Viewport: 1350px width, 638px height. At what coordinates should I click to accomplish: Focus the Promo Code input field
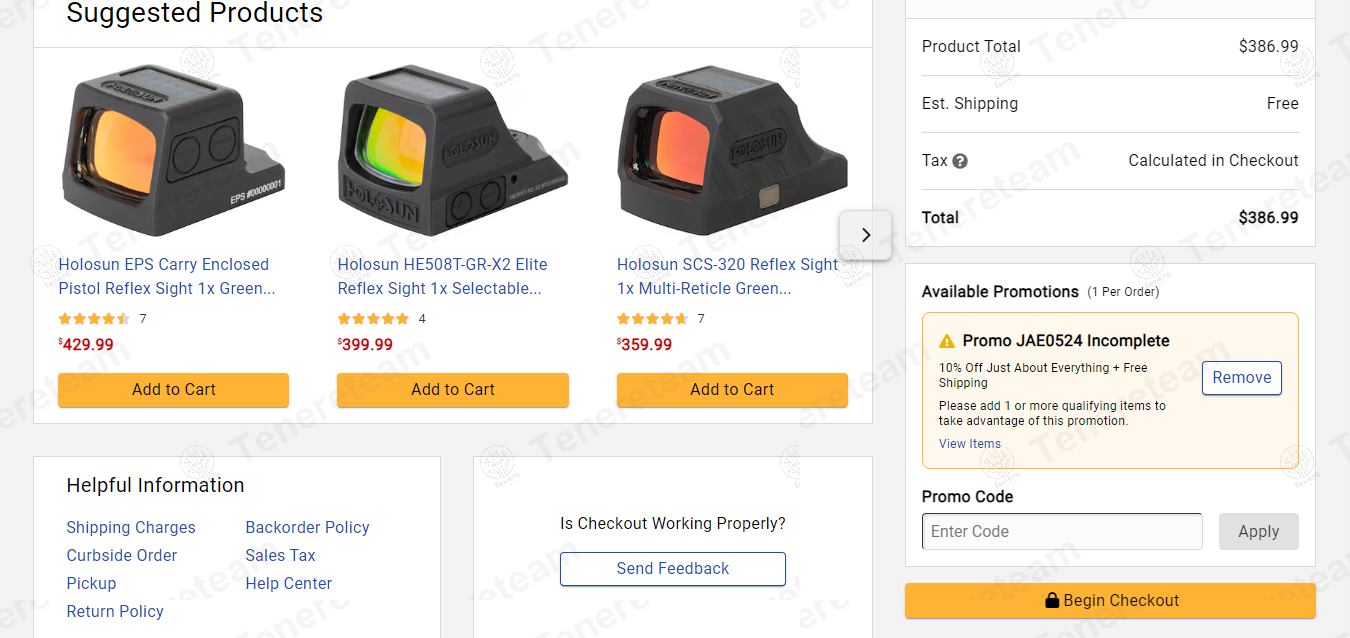tap(1062, 532)
